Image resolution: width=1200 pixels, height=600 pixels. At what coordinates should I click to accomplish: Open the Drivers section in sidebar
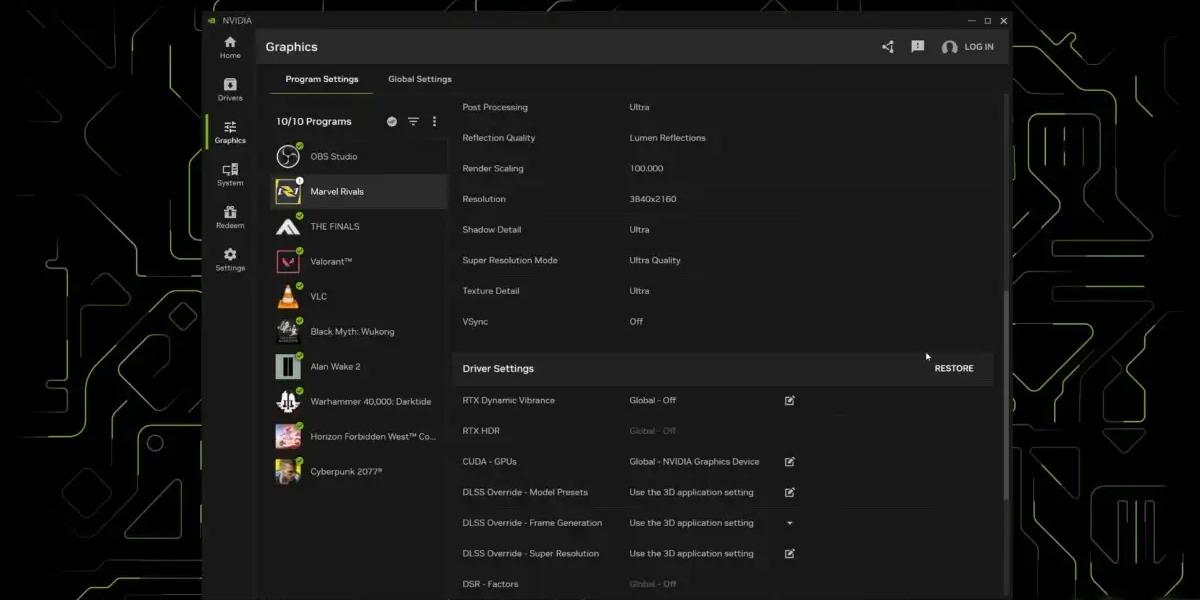click(x=230, y=90)
